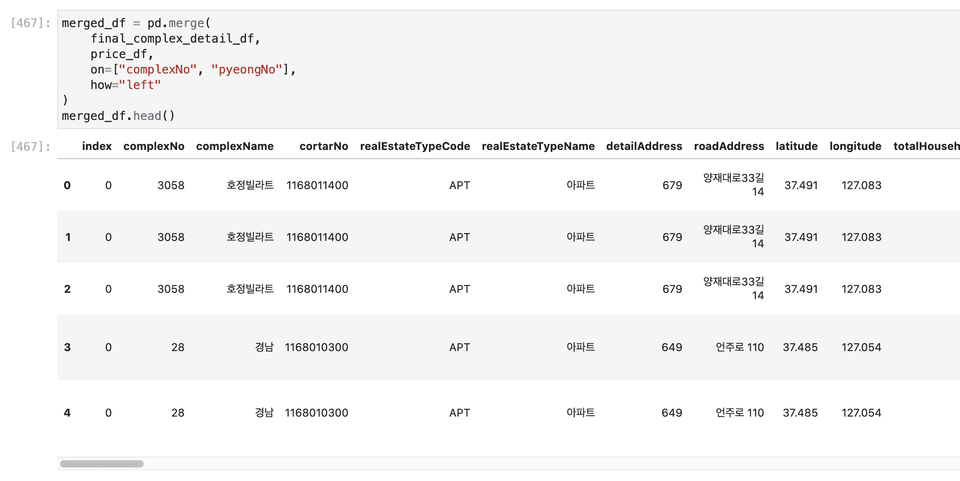This screenshot has width=960, height=481.
Task: Click row index 0 label in table
Action: 67,185
